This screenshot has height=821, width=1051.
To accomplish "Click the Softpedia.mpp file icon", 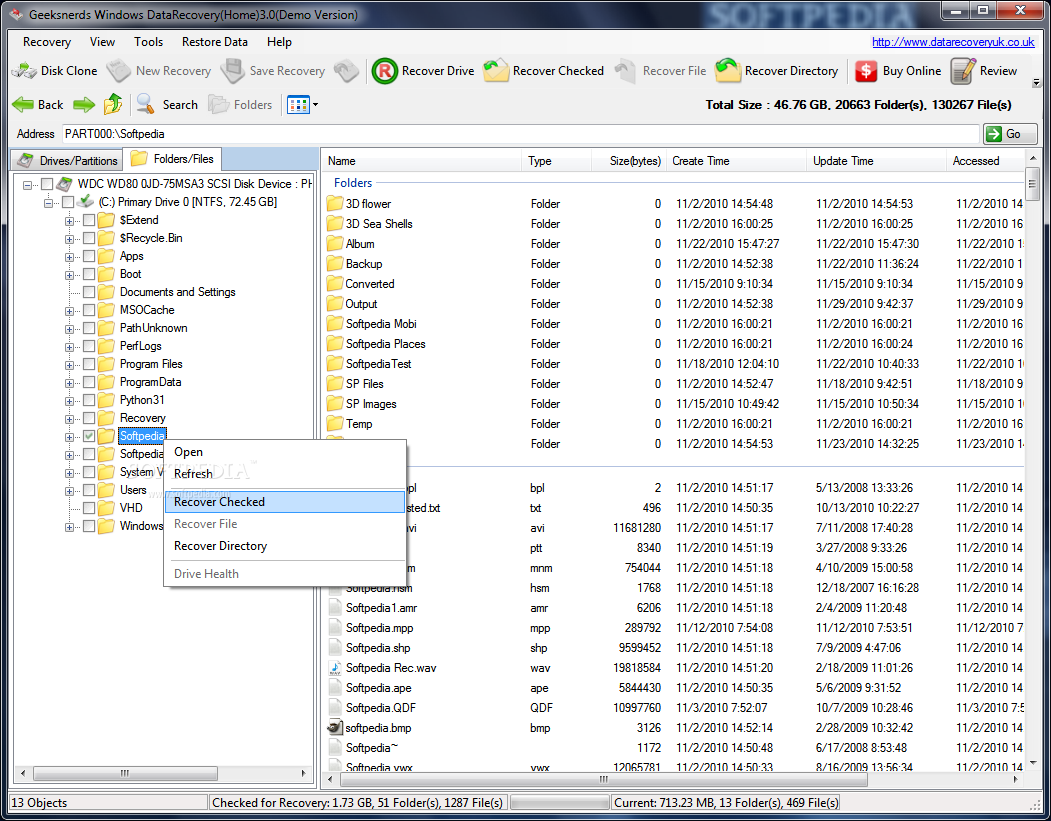I will click(x=334, y=628).
